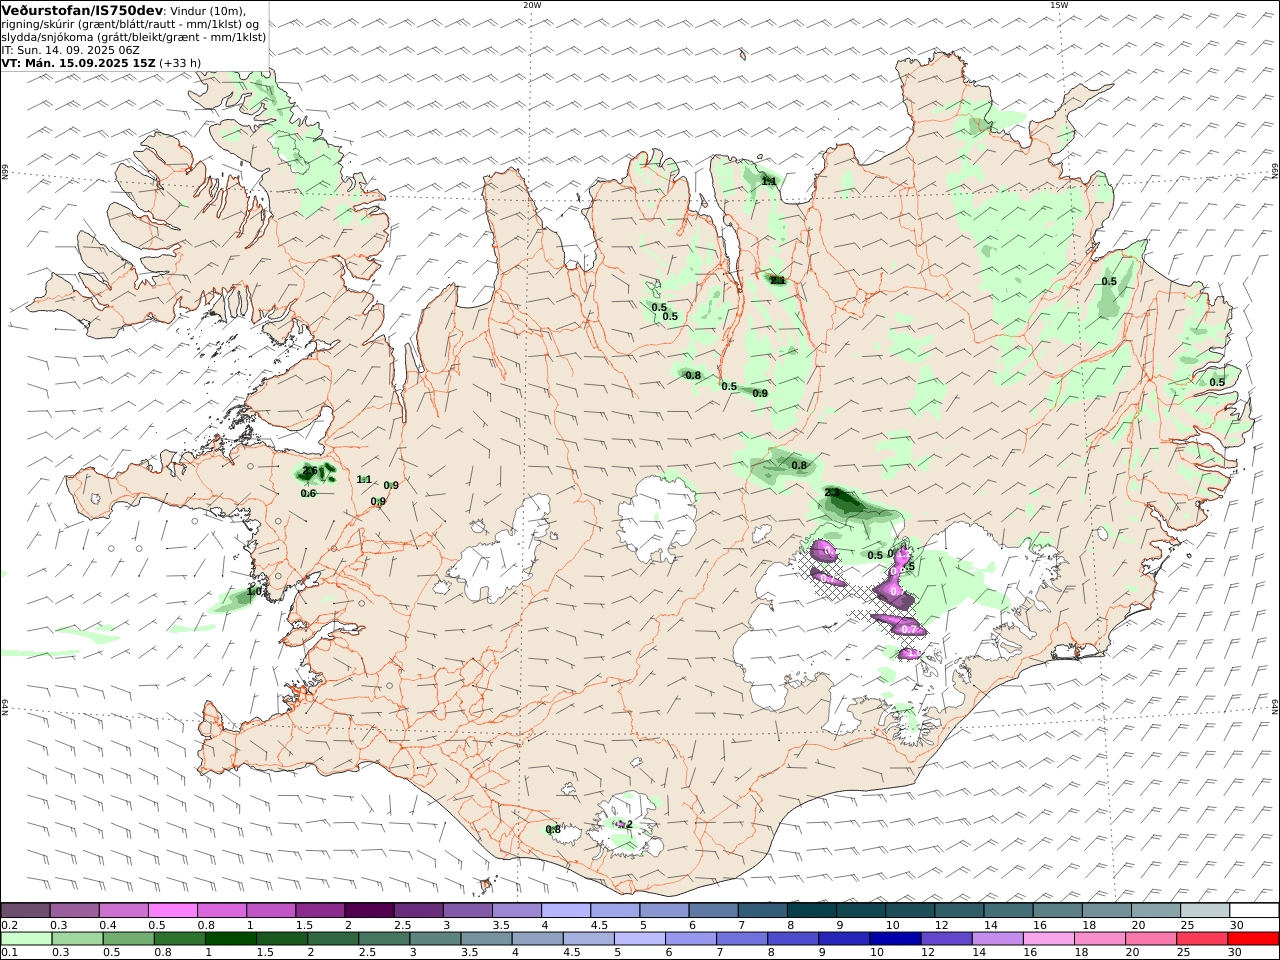Click the 2.1 precipitation value in the north
This screenshot has width=1280, height=960.
coord(777,281)
